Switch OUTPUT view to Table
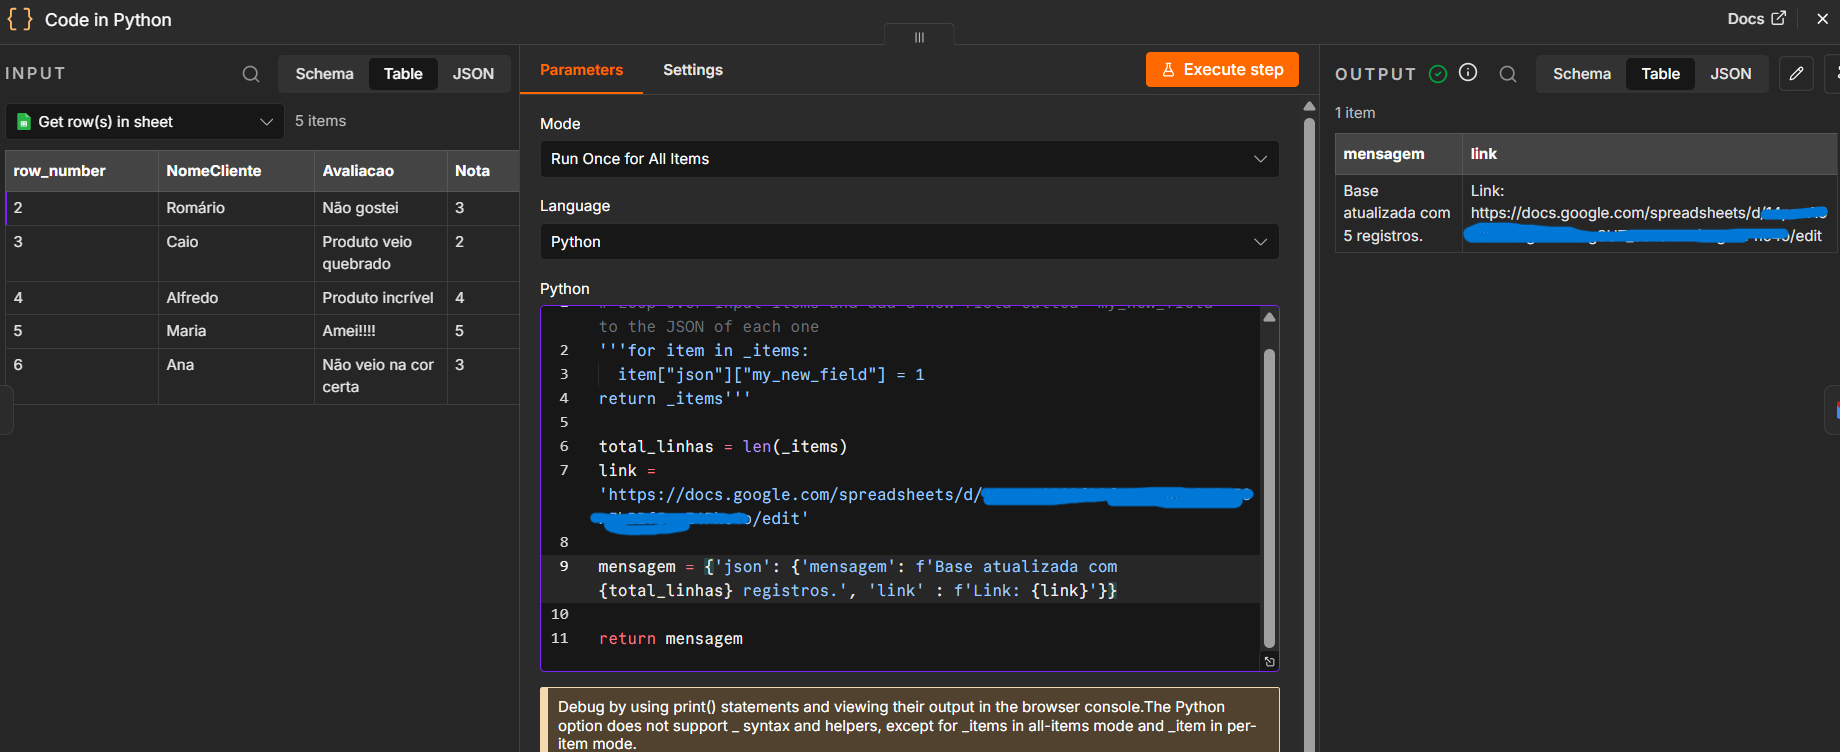 tap(1660, 74)
